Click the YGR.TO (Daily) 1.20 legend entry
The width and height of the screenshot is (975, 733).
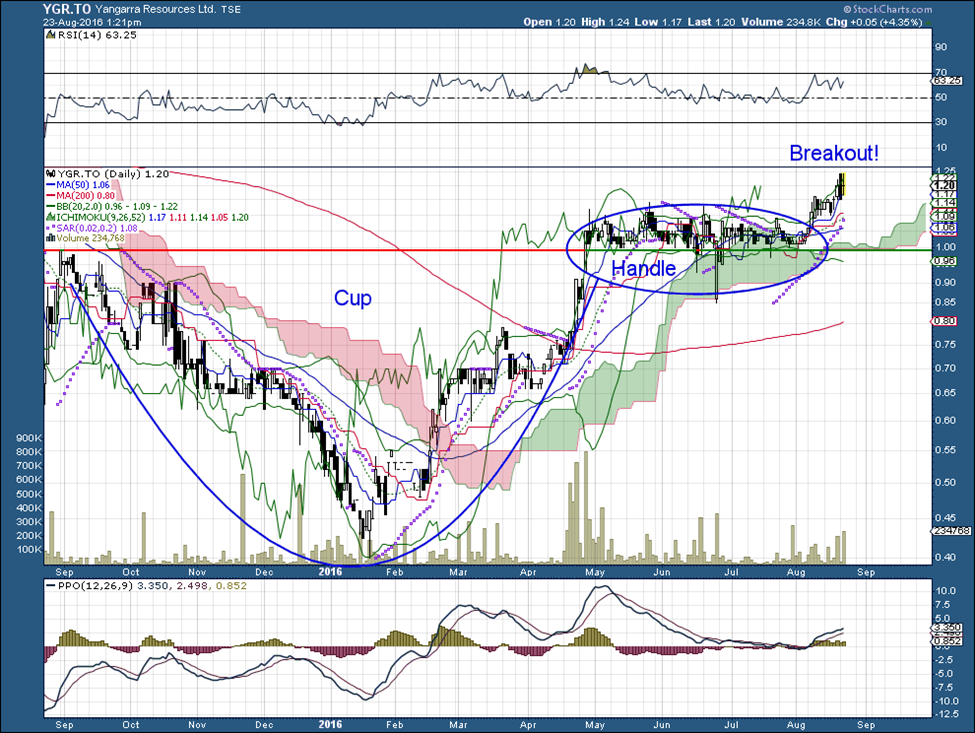pos(108,174)
